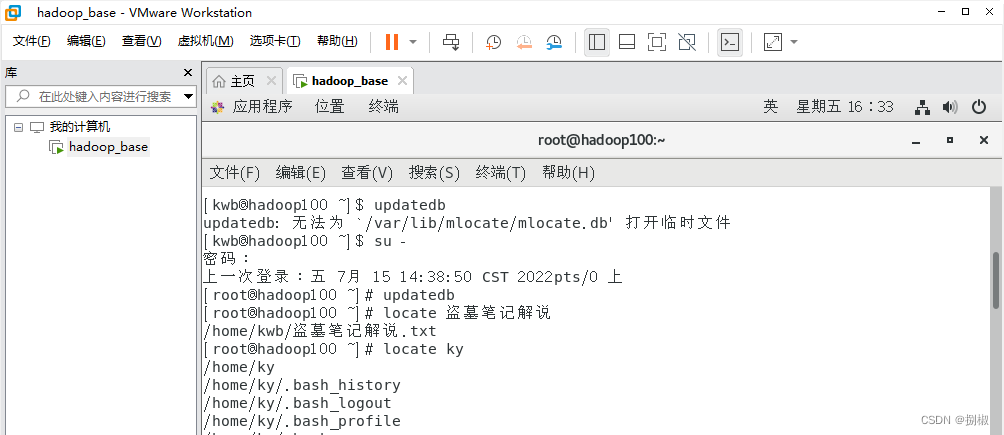
Task: Click the 星期五 16:33 clock
Action: [845, 107]
